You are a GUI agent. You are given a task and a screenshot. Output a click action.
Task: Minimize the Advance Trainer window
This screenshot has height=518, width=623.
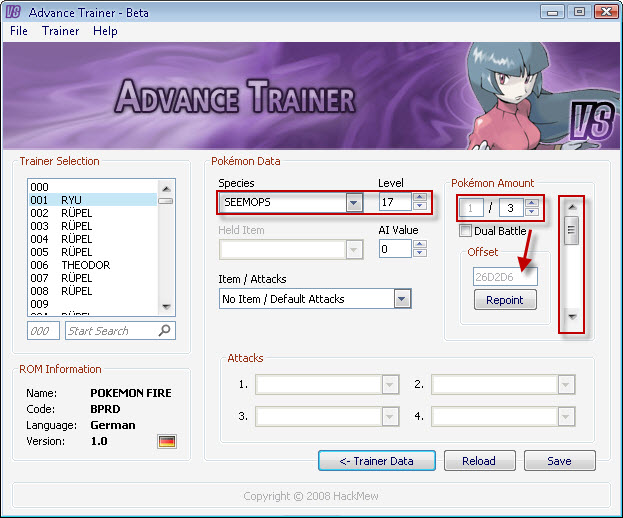coord(552,12)
